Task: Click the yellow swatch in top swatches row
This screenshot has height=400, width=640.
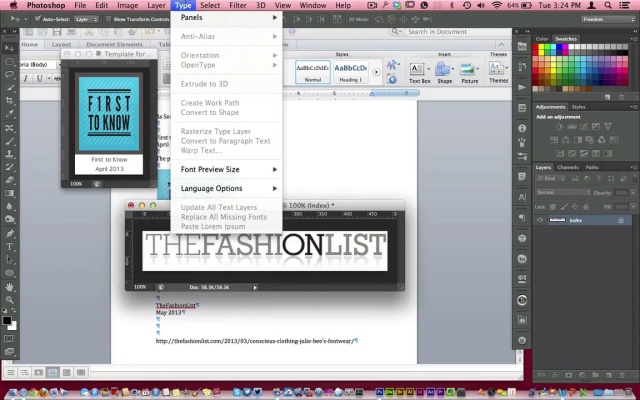Action: click(x=541, y=47)
